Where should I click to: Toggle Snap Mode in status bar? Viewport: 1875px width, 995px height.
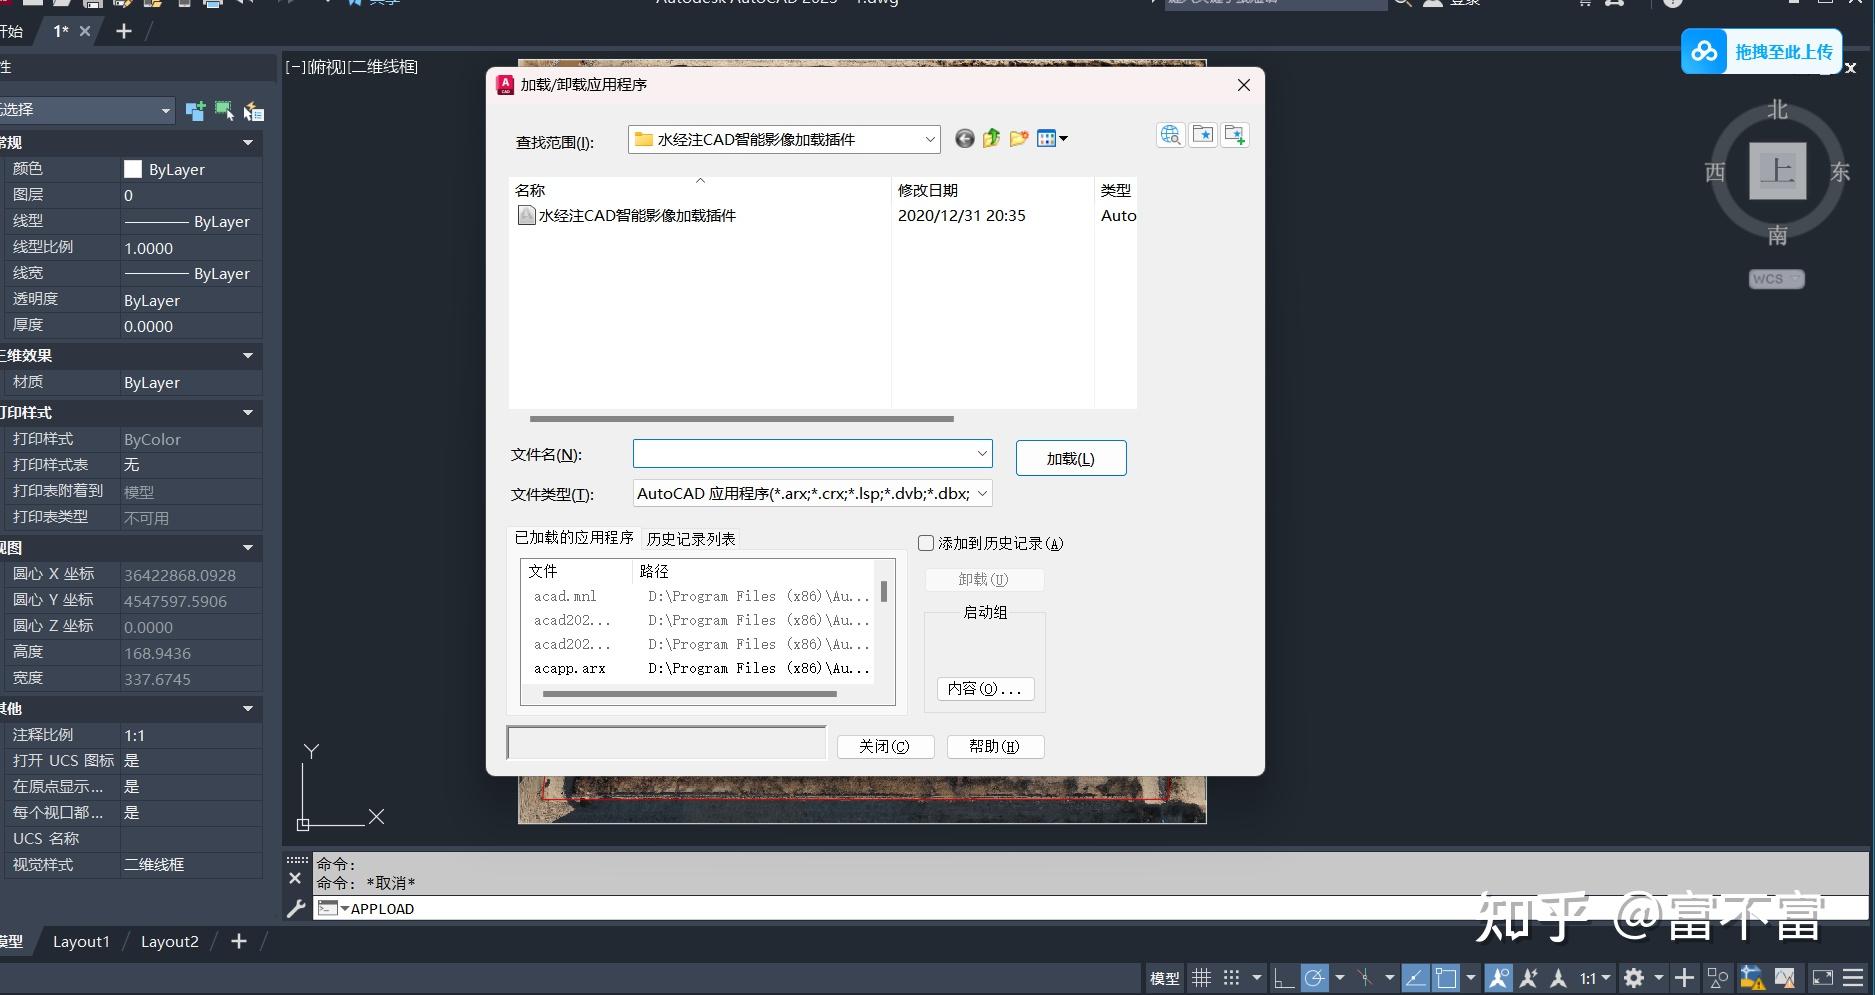(x=1232, y=978)
